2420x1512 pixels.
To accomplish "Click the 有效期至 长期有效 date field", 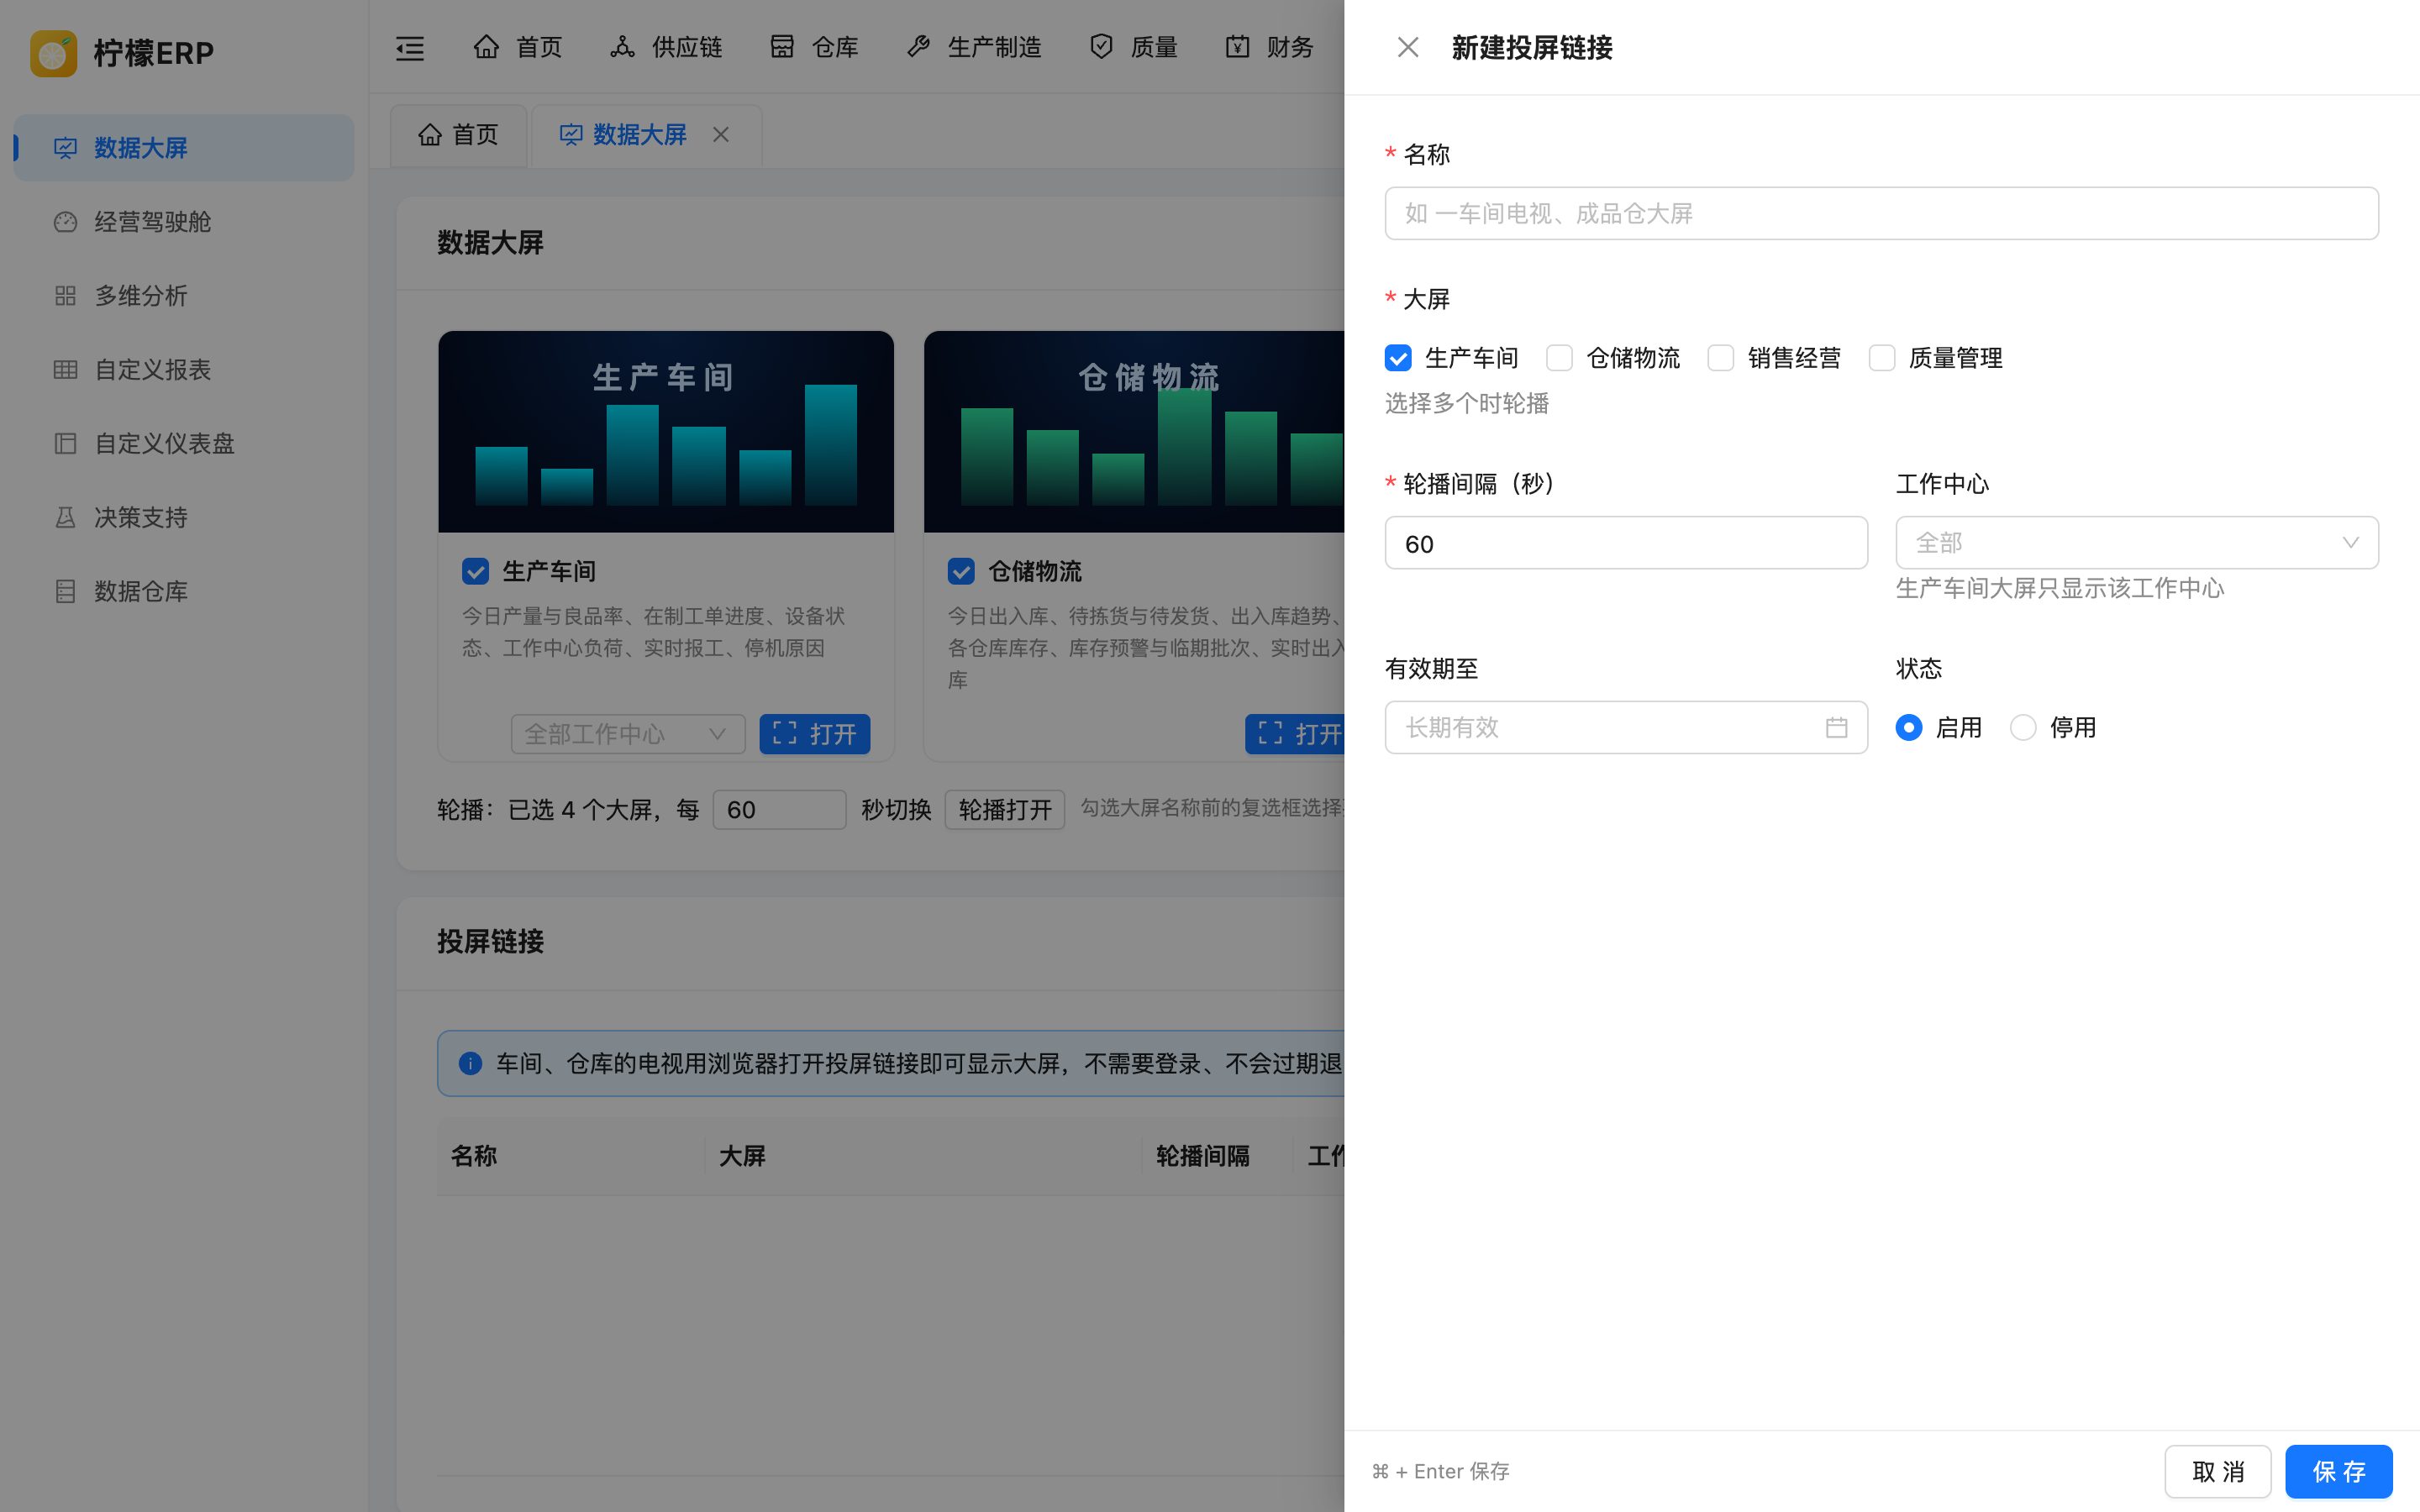I will pyautogui.click(x=1626, y=728).
